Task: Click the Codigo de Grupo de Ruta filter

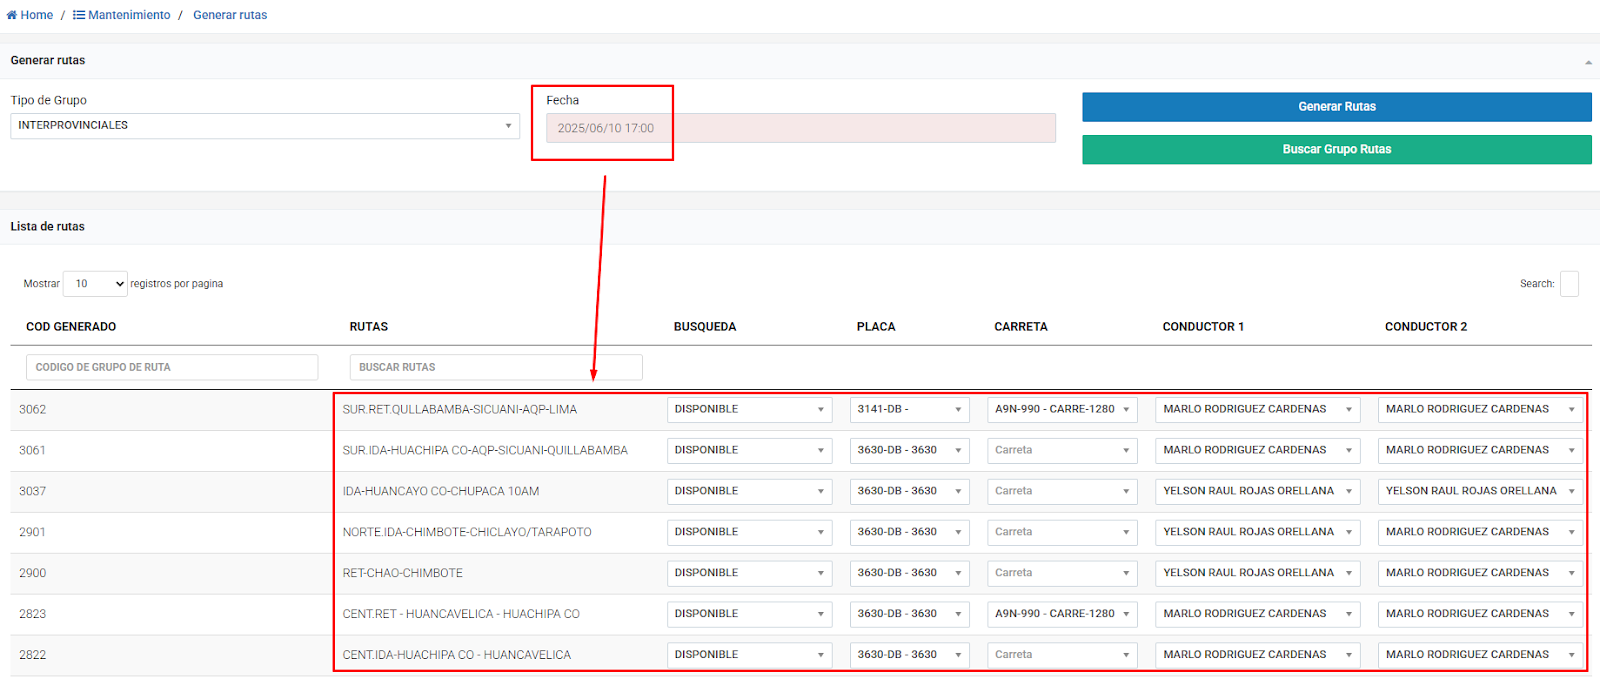Action: pos(172,367)
